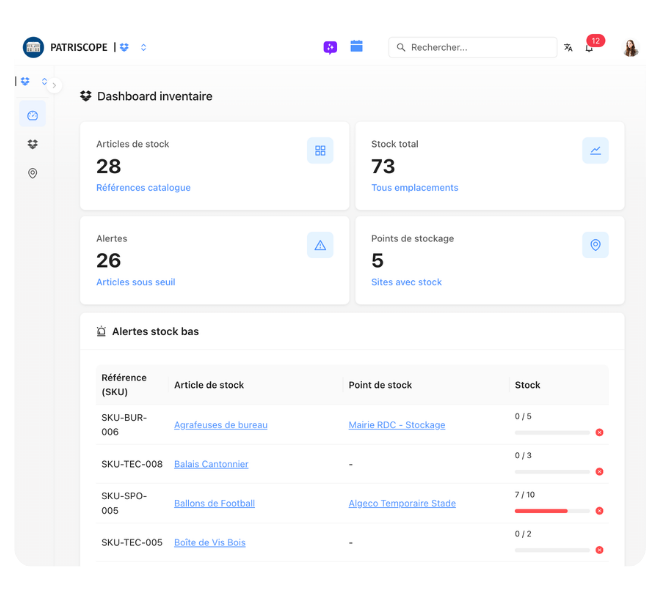Open the Articles sous seuil link

tap(136, 282)
